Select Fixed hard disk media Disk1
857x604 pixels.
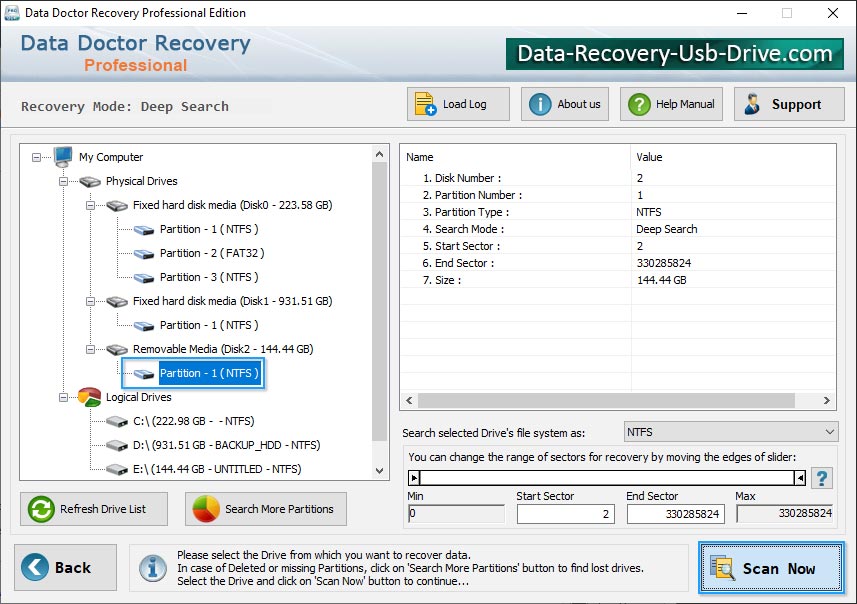(x=232, y=302)
